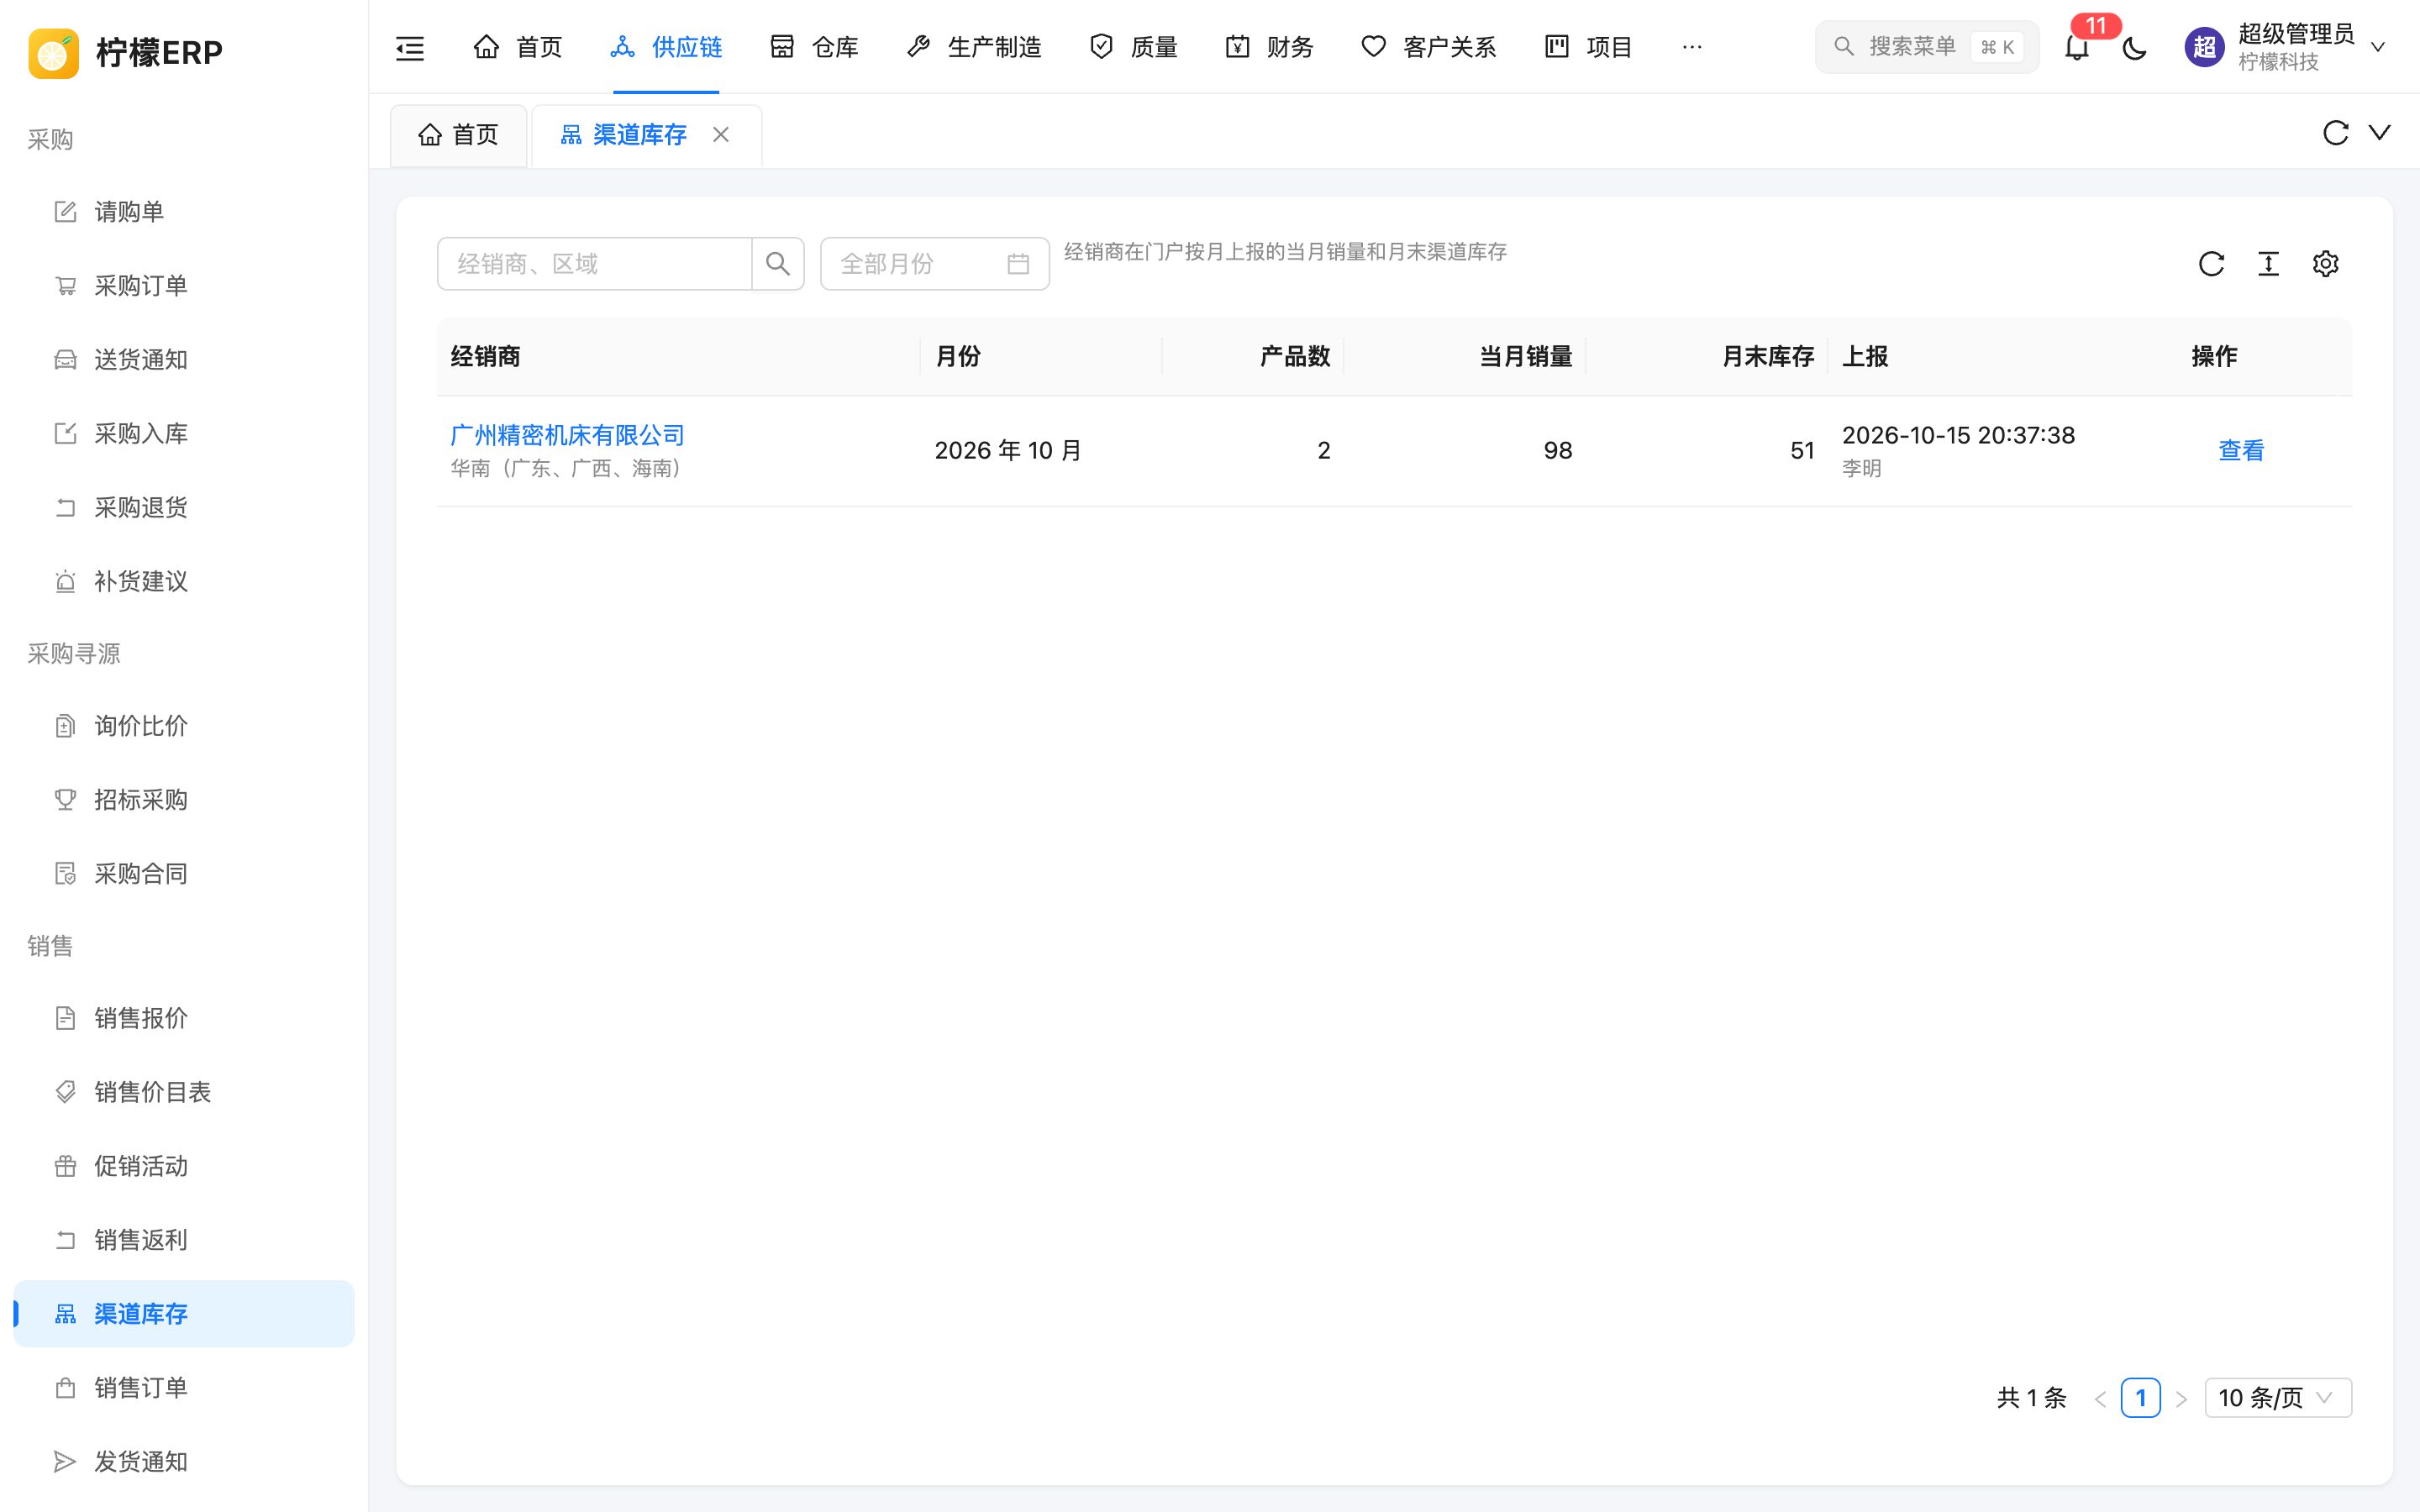Toggle dark mode moon icon
Viewport: 2420px width, 1512px height.
2134,47
